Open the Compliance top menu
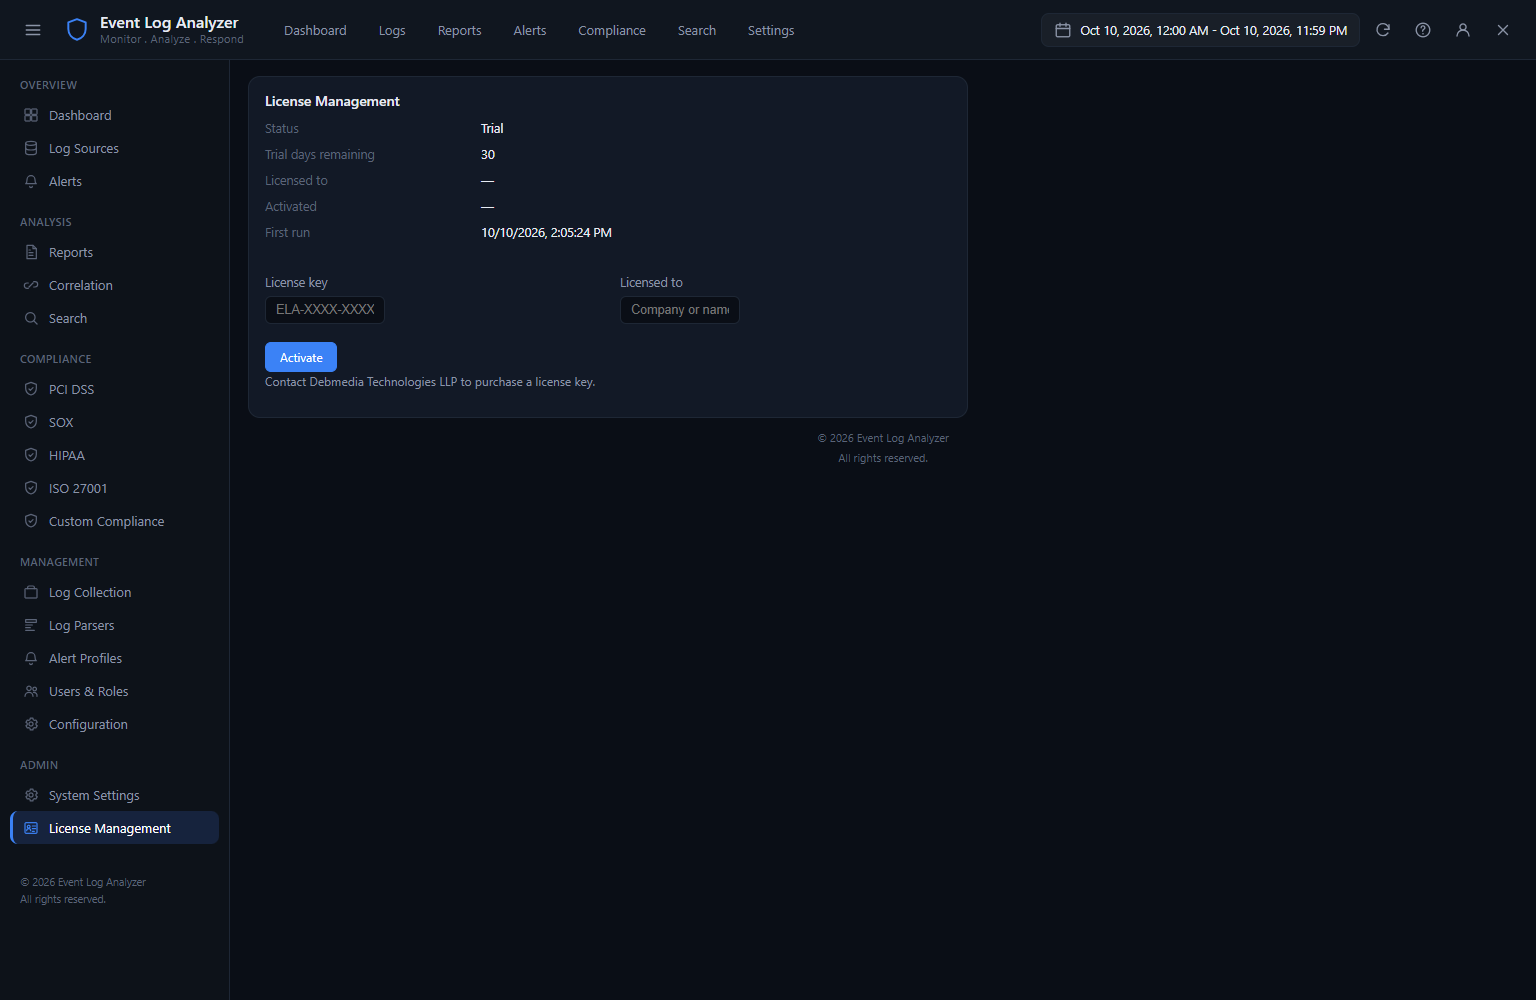The height and width of the screenshot is (1000, 1536). pyautogui.click(x=612, y=30)
